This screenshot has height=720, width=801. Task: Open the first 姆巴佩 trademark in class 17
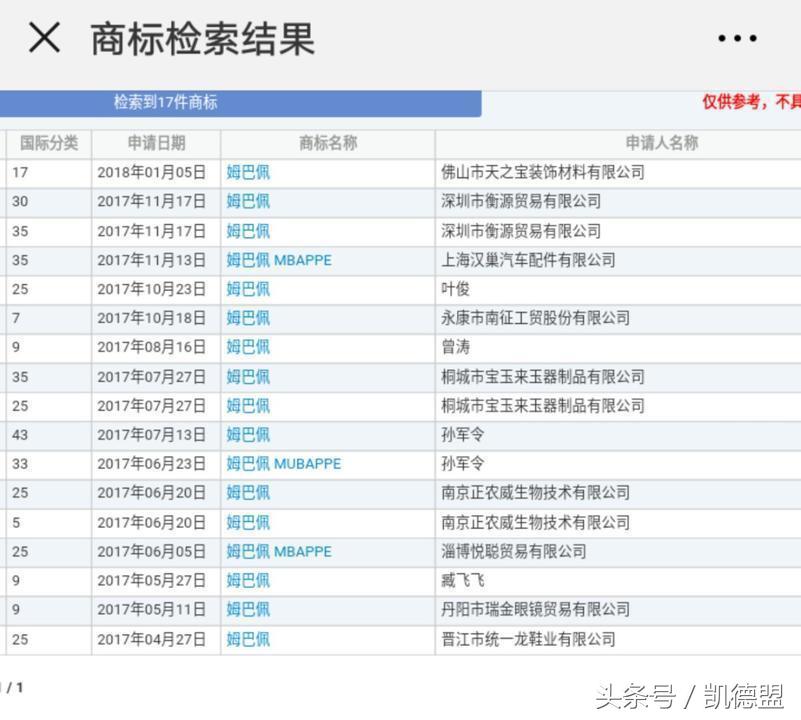pyautogui.click(x=248, y=172)
